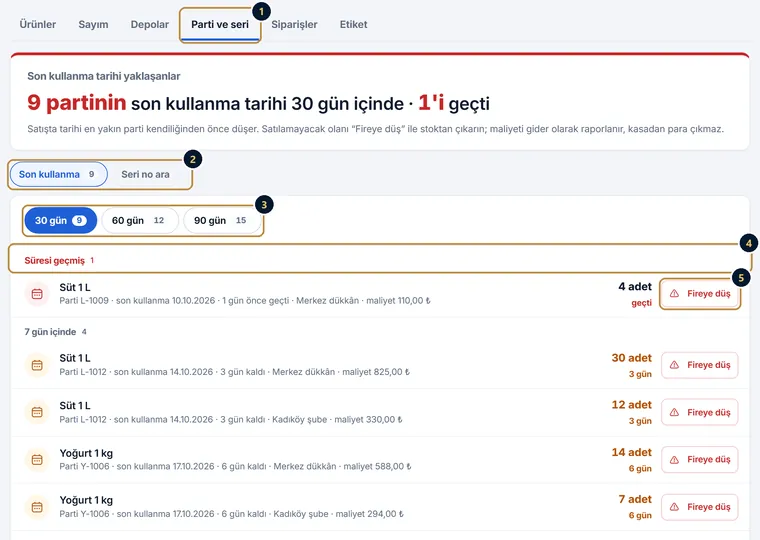
Task: Click Fireye düş for Kadıköy Süt 12 adet
Action: [700, 413]
